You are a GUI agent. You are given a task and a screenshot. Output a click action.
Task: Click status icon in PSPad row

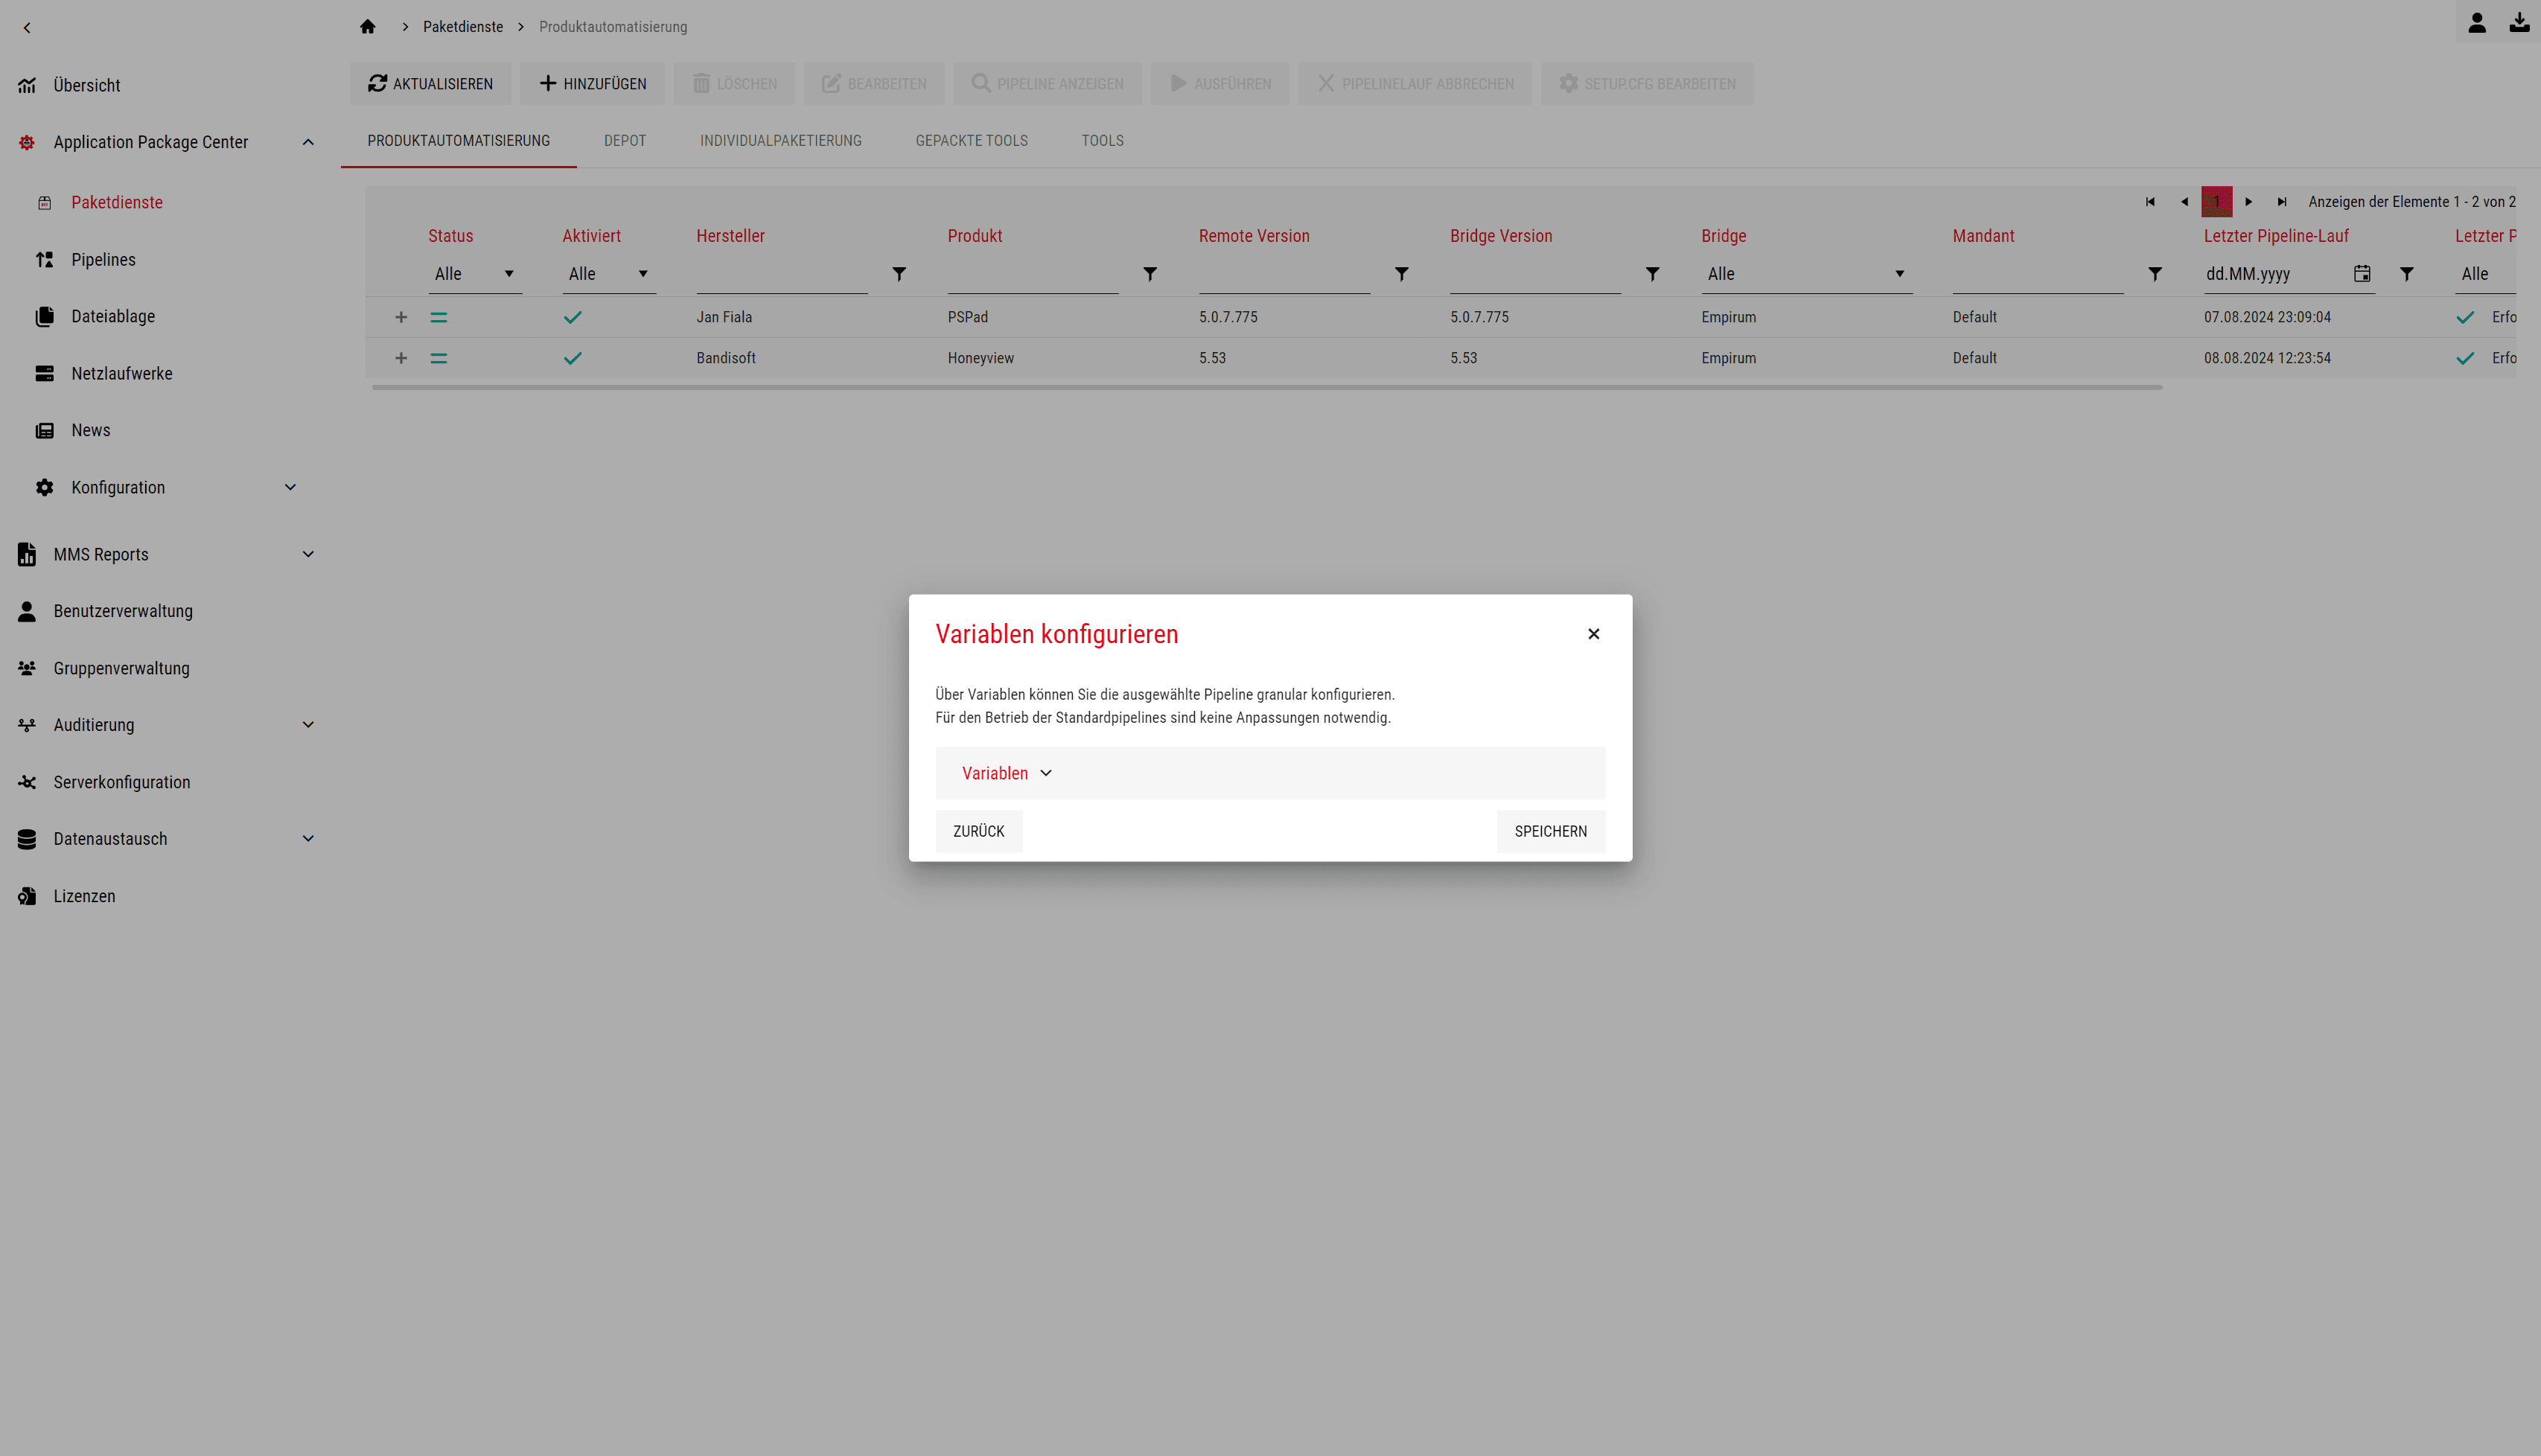tap(439, 317)
